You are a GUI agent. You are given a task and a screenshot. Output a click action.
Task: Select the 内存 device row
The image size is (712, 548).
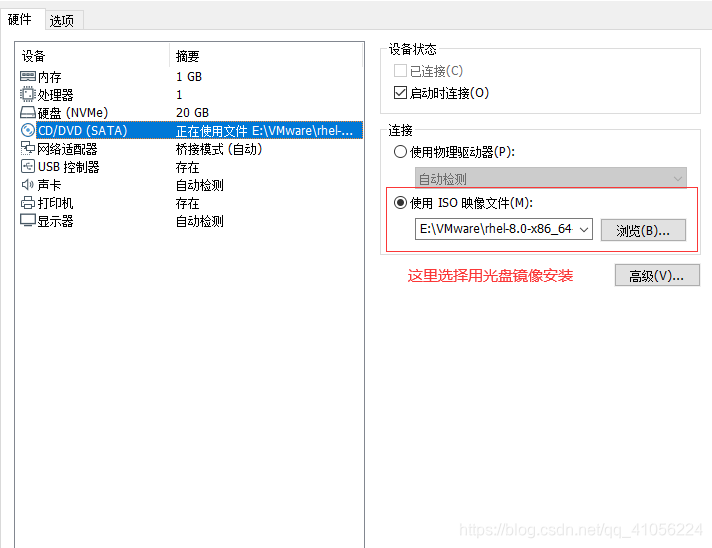click(191, 76)
